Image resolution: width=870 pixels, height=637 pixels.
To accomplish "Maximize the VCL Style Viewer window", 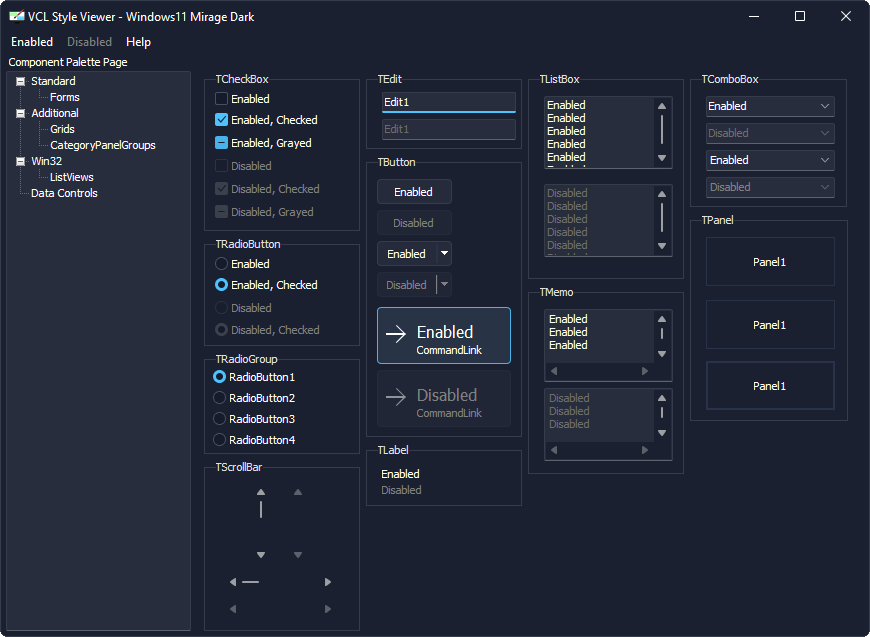I will [x=800, y=17].
